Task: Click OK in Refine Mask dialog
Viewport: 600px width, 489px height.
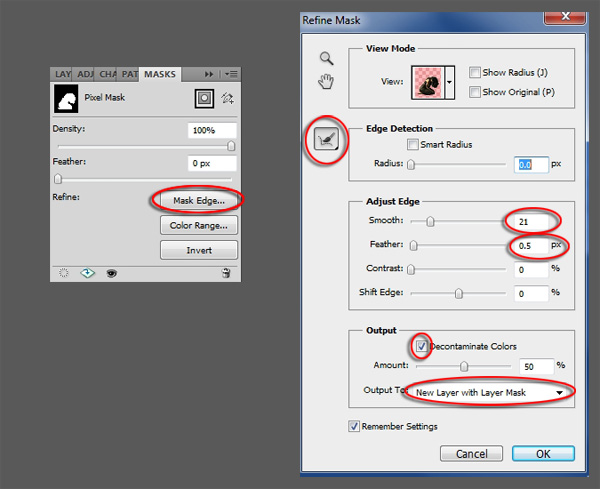Action: point(543,453)
